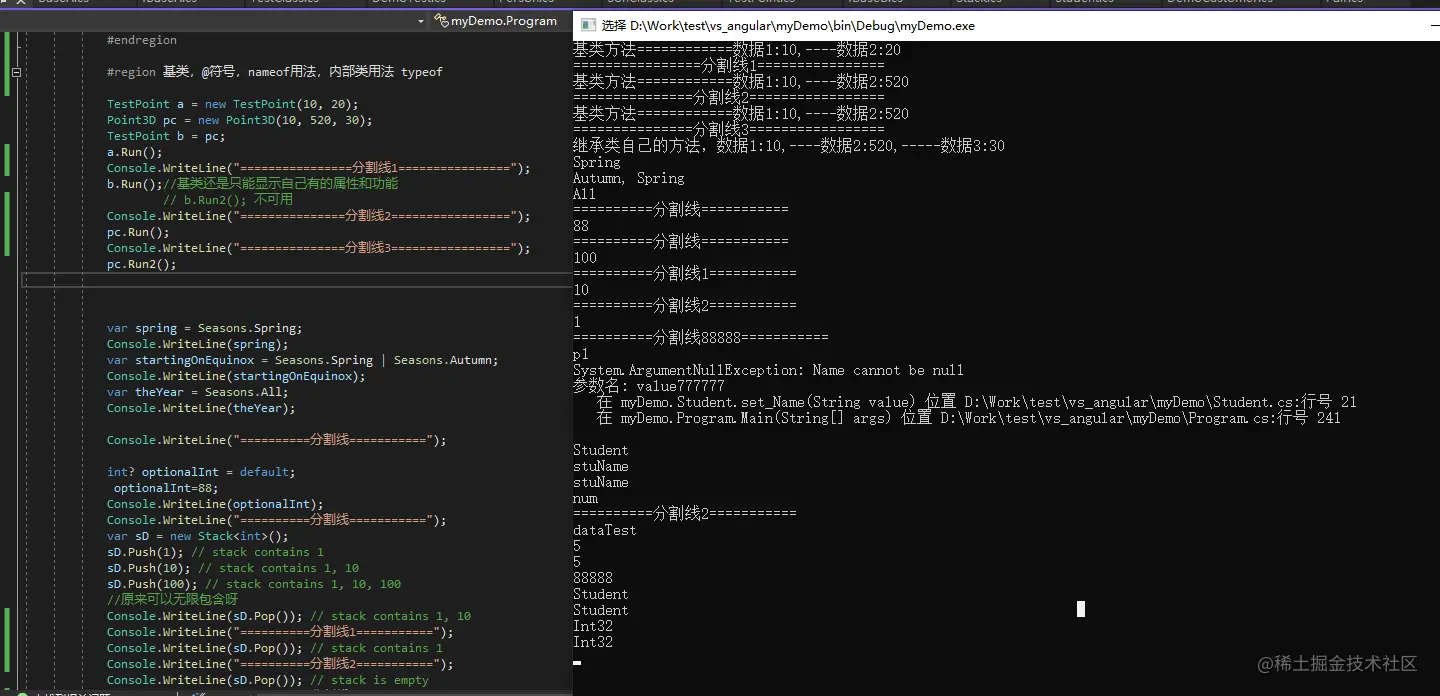The height and width of the screenshot is (696, 1440).
Task: Click the 'var spring = Seasons.Spring;' line
Action: tap(204, 328)
